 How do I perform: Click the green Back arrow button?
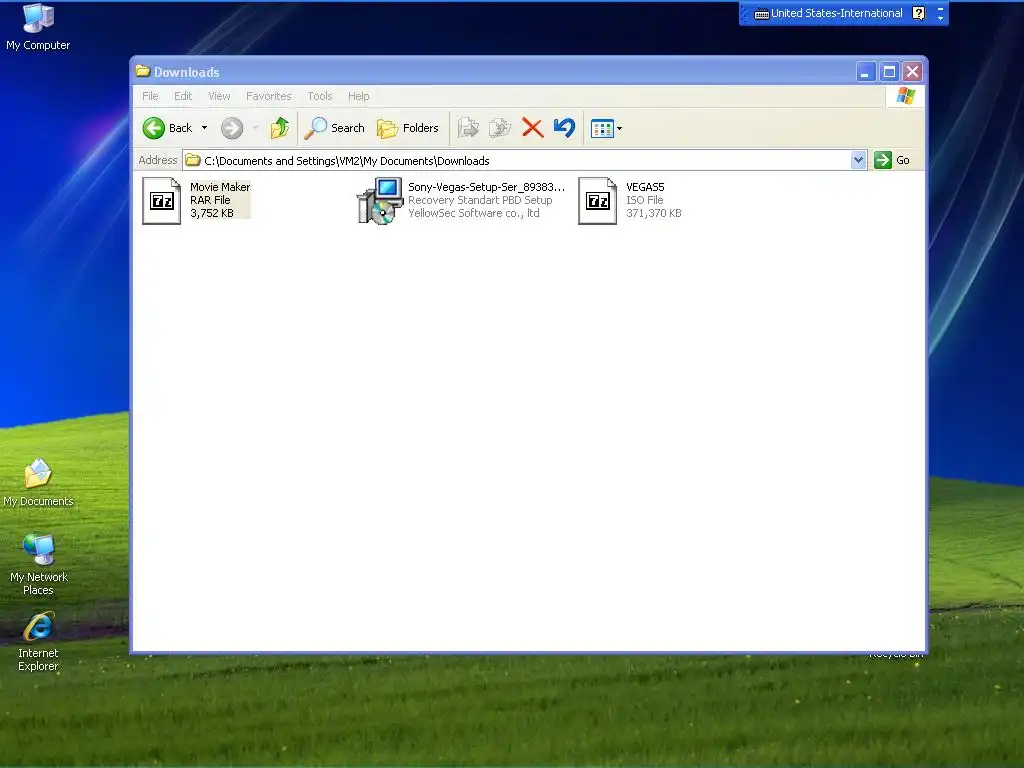pos(154,128)
